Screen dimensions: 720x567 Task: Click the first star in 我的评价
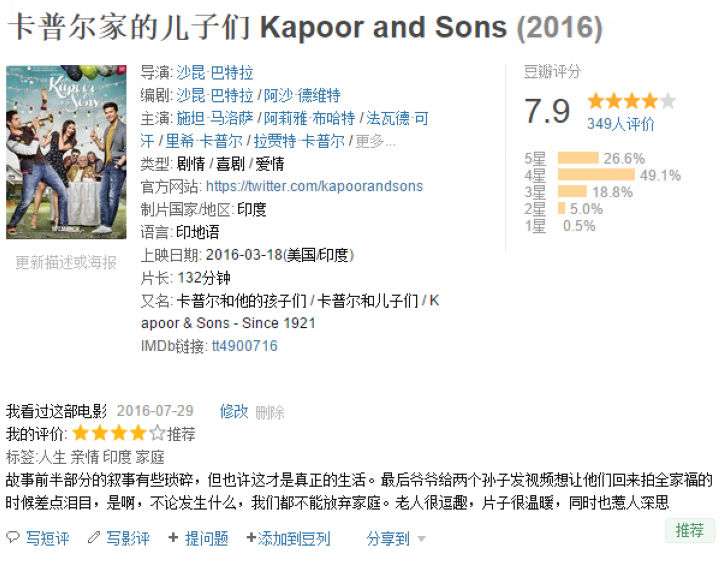coord(81,434)
